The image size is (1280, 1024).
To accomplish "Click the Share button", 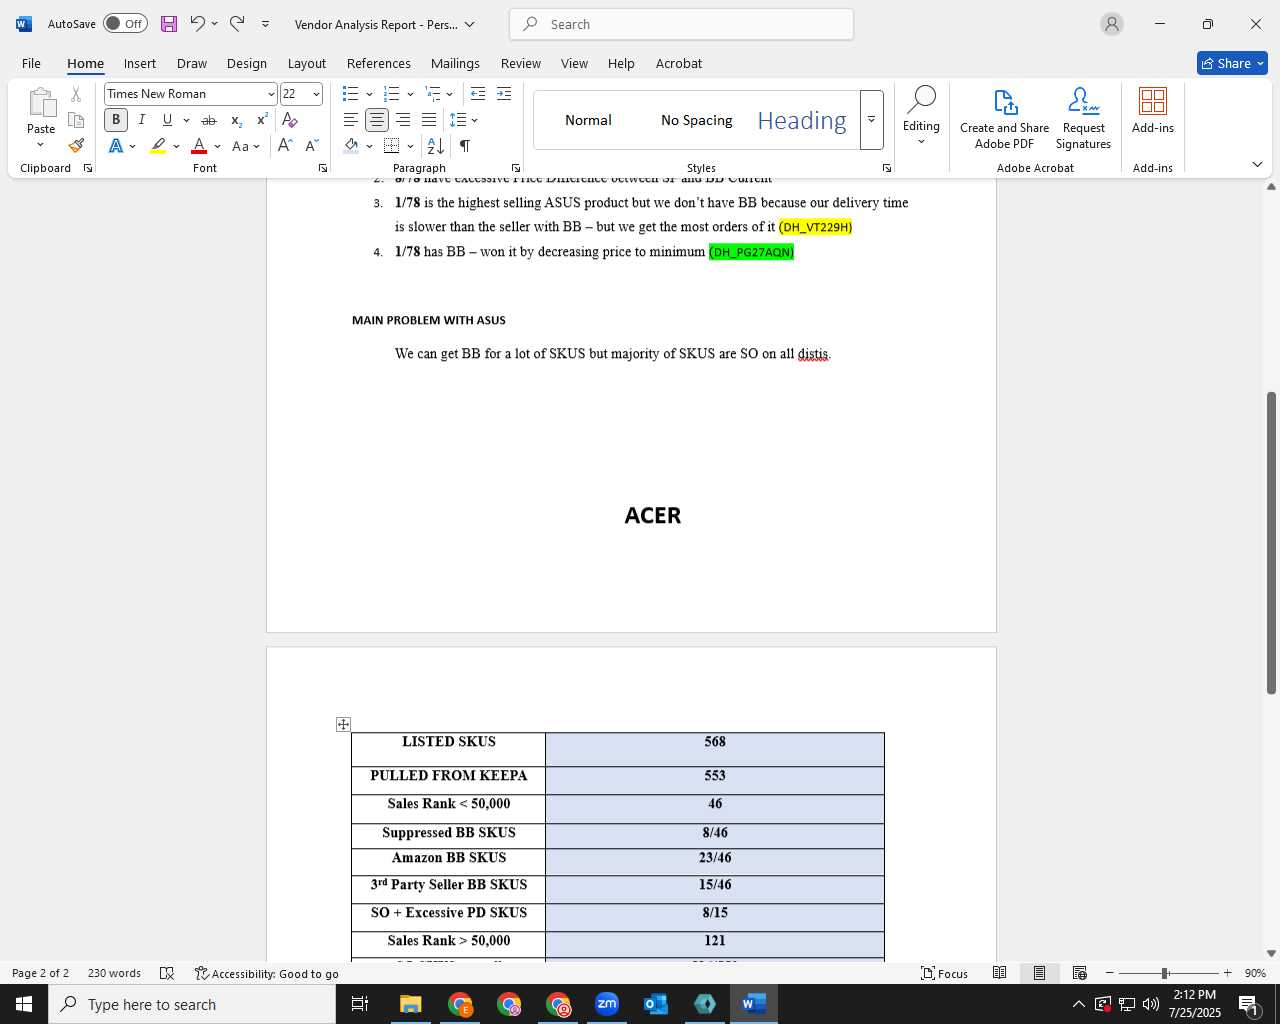I will click(1232, 63).
